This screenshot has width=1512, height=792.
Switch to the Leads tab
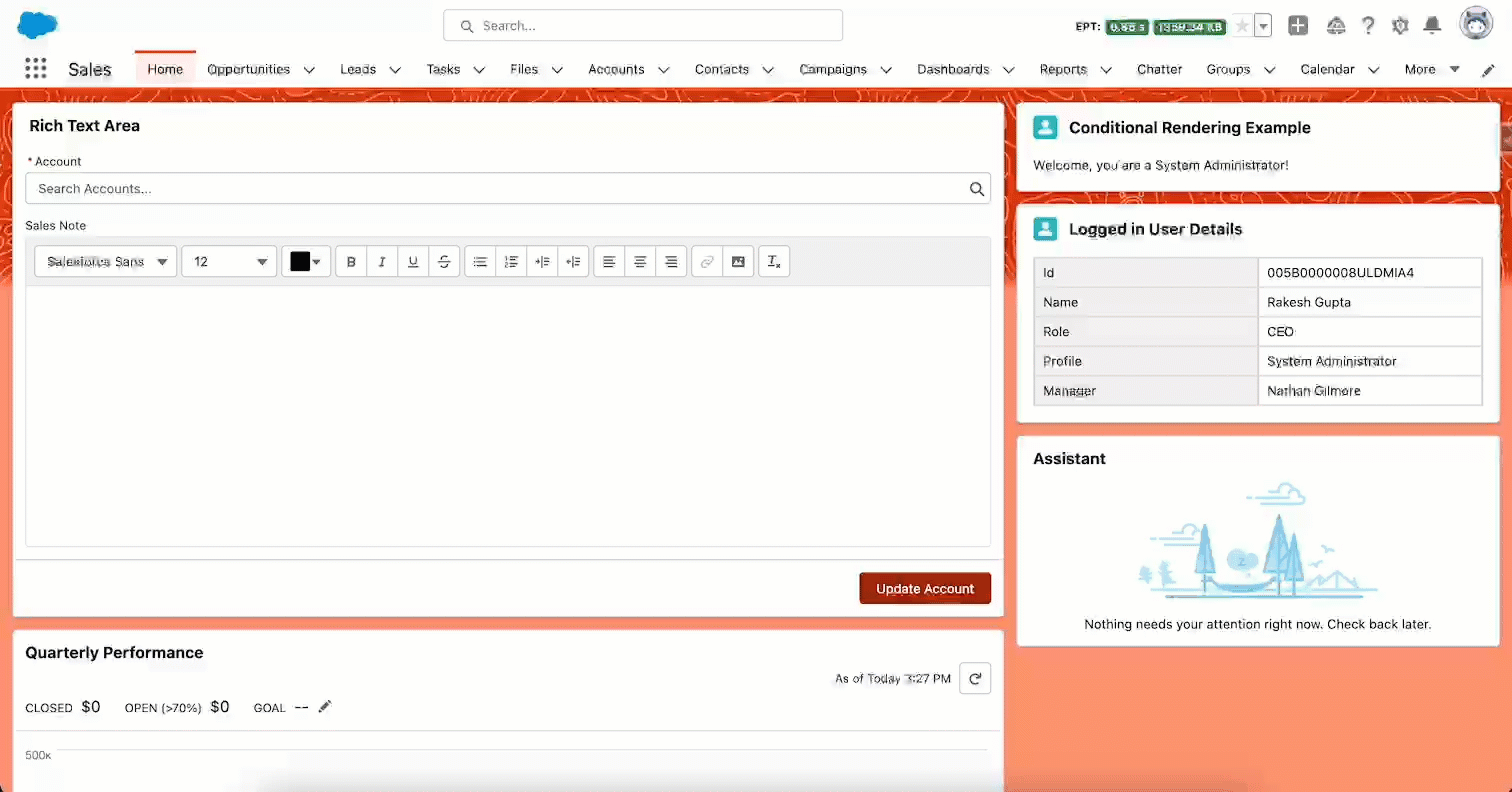357,69
